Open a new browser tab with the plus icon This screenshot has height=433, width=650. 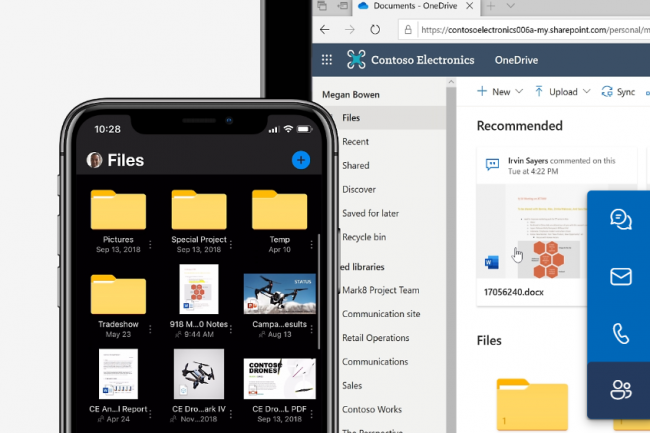491,6
